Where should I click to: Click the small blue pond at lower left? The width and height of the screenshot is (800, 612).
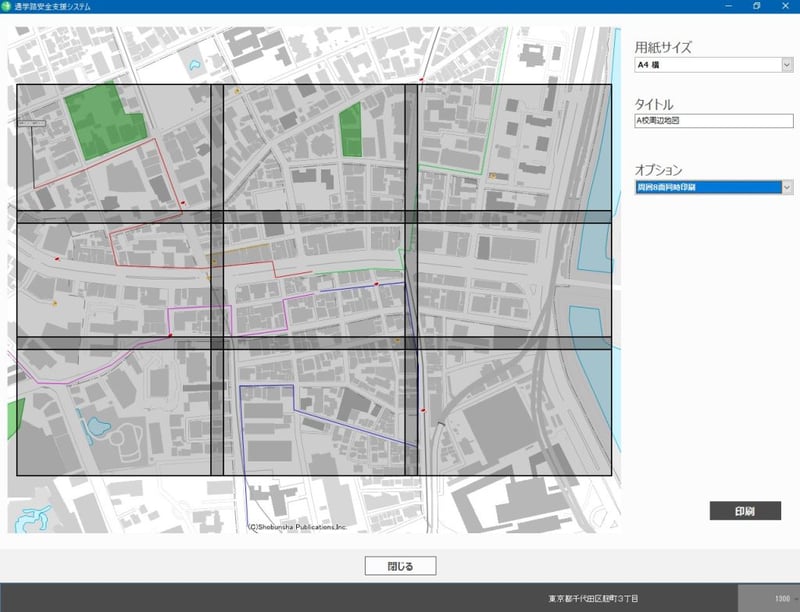click(97, 429)
